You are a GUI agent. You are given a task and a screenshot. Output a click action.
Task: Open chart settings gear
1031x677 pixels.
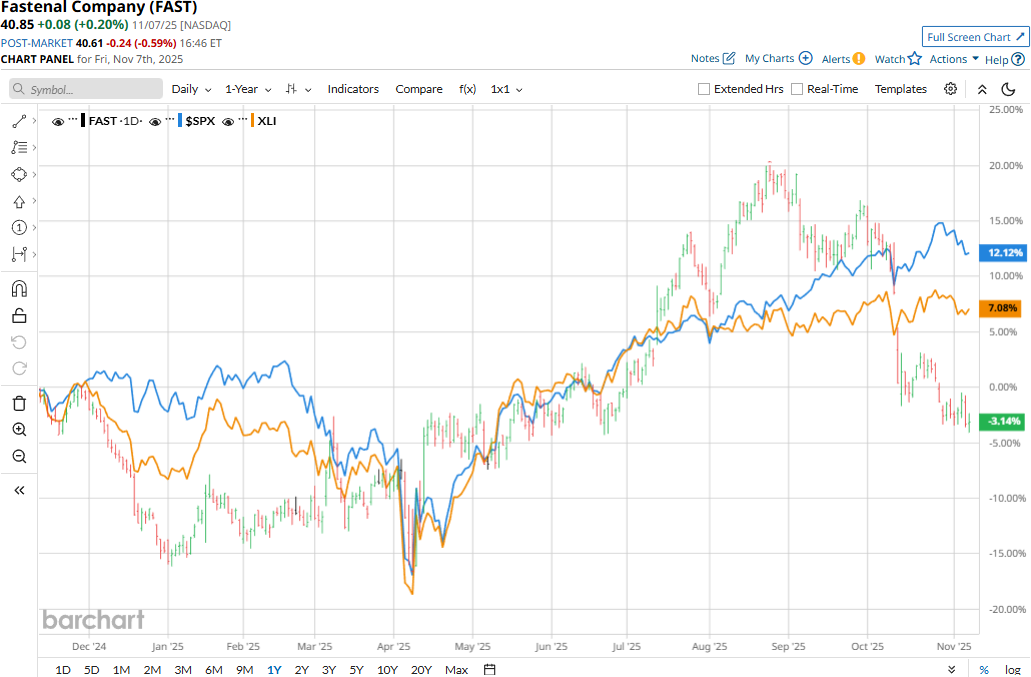950,89
